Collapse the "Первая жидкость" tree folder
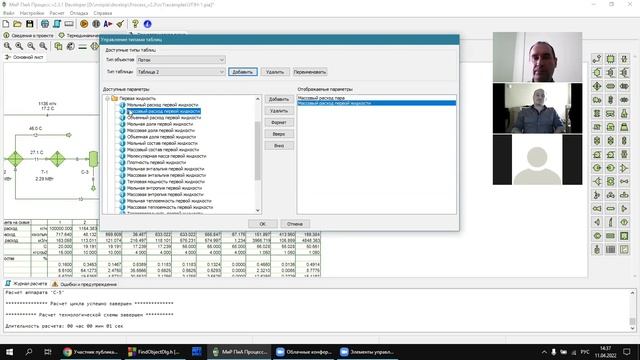 coord(107,98)
